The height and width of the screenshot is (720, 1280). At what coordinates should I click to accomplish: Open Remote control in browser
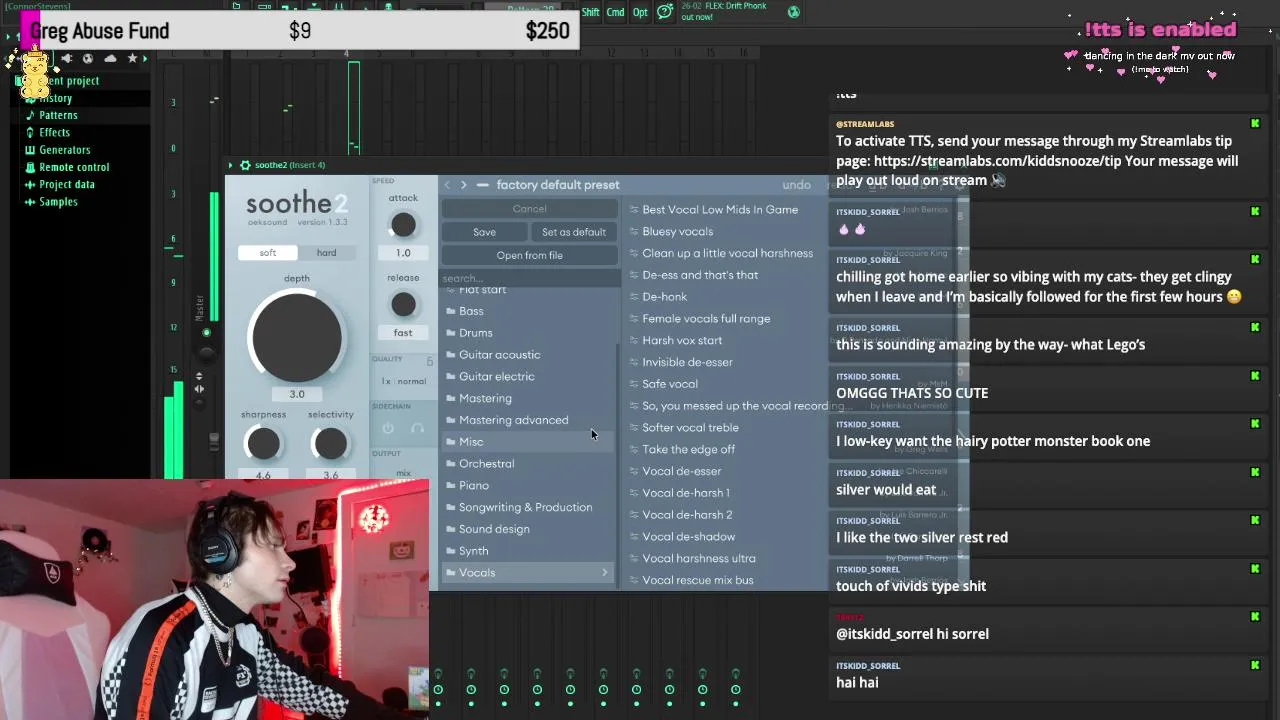tap(74, 168)
